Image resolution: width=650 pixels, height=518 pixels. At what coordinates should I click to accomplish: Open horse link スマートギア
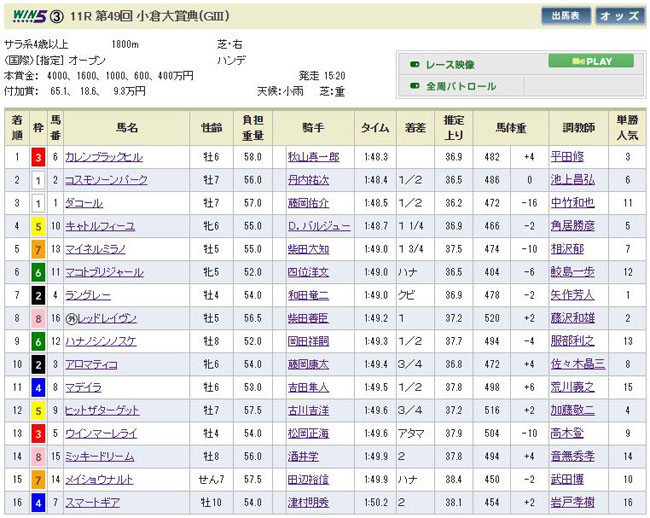pyautogui.click(x=93, y=502)
